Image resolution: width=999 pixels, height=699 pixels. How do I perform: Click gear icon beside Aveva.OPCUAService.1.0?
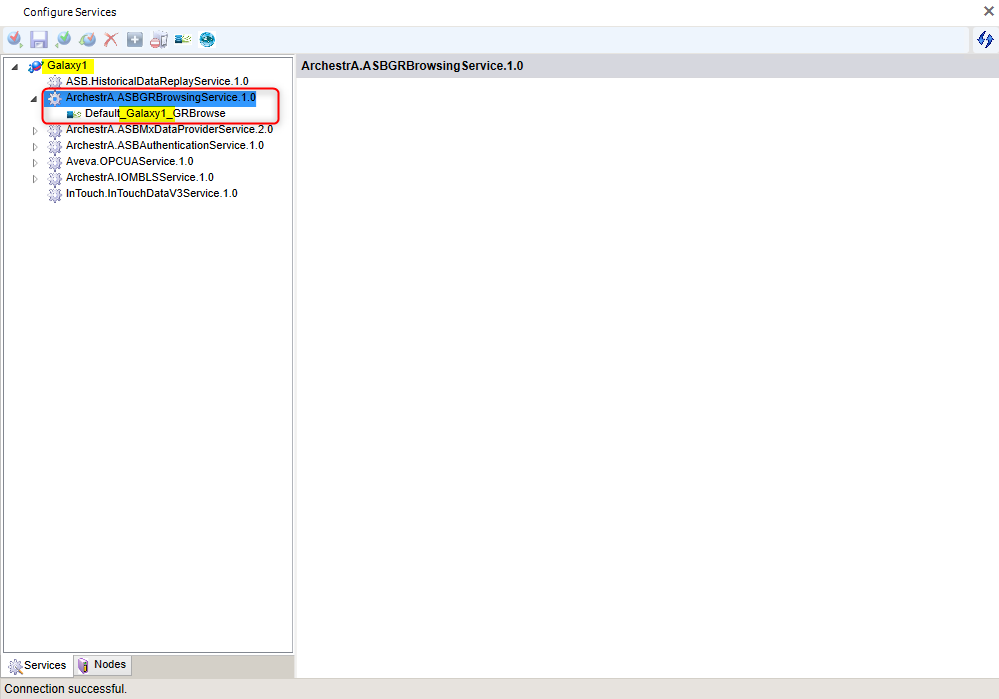(x=55, y=162)
